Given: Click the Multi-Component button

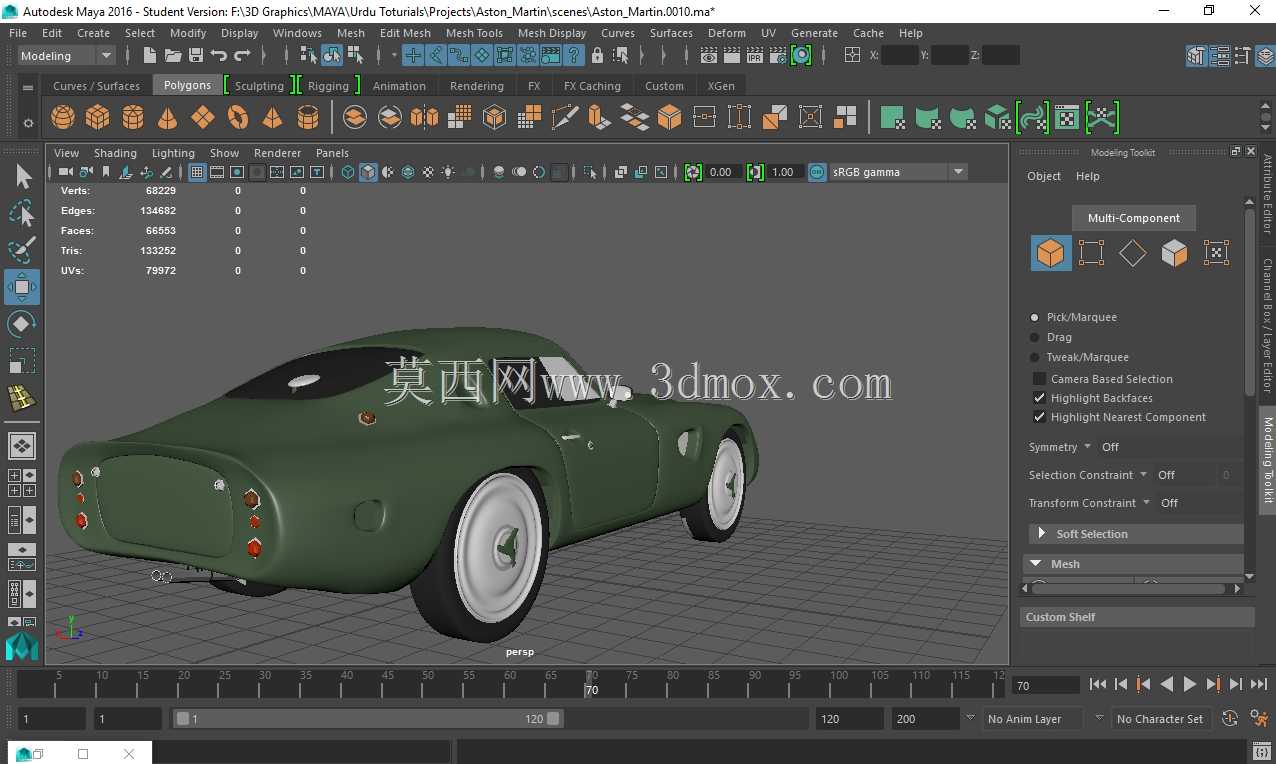Looking at the screenshot, I should click(x=1134, y=218).
